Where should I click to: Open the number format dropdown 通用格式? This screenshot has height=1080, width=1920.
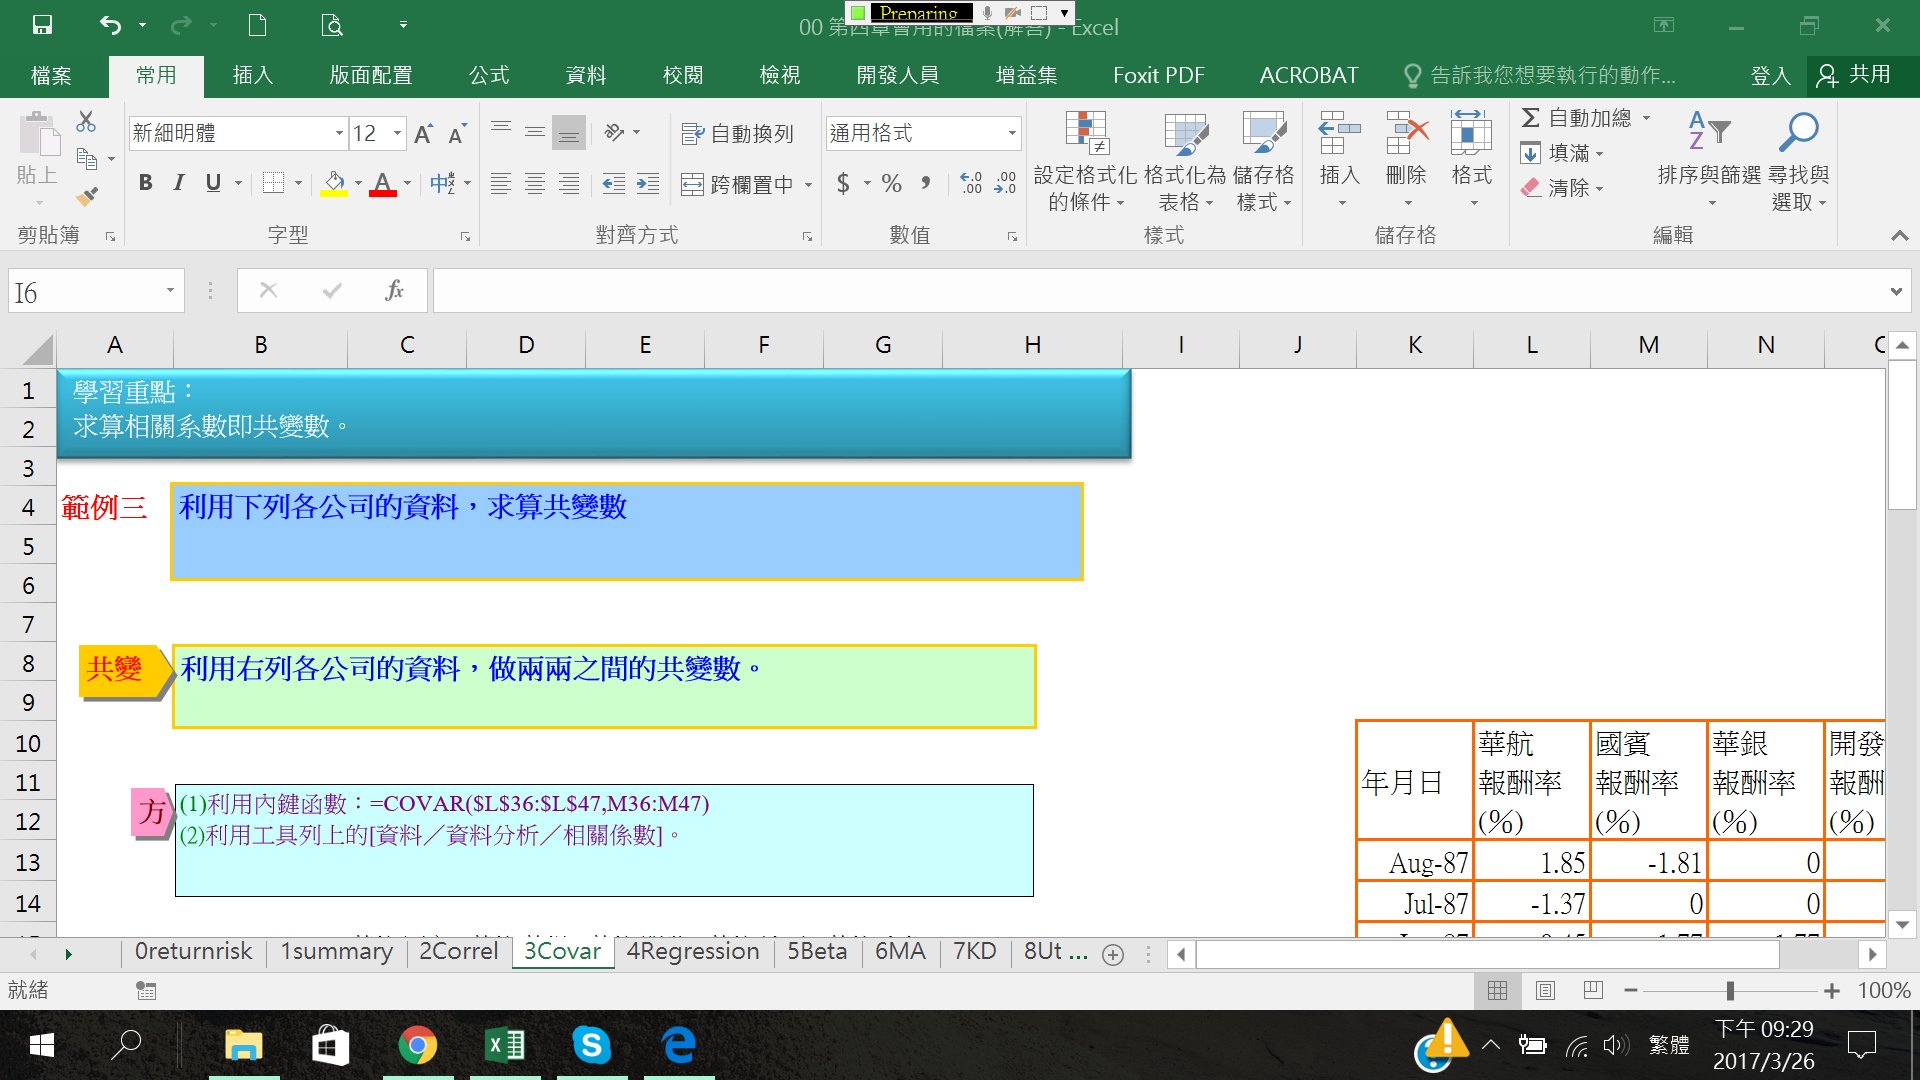pos(1012,133)
